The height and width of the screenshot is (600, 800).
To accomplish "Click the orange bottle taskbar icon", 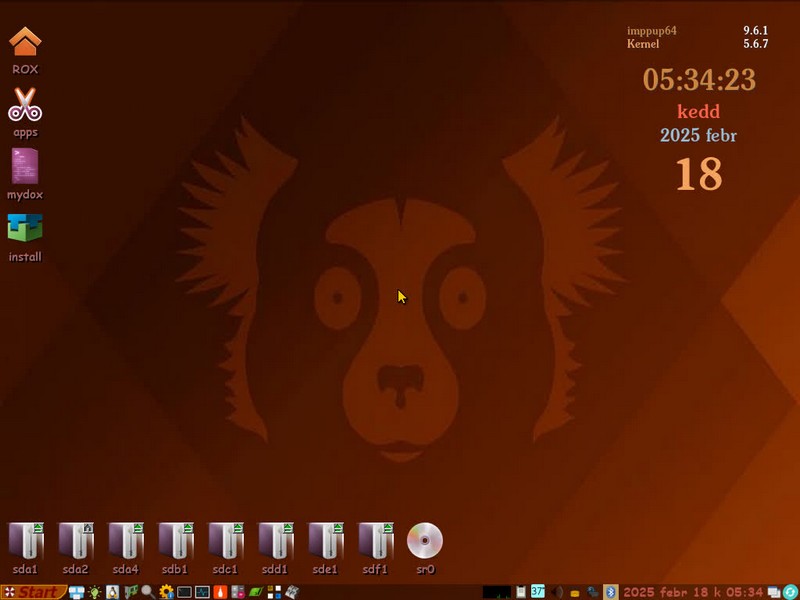I will 220,592.
